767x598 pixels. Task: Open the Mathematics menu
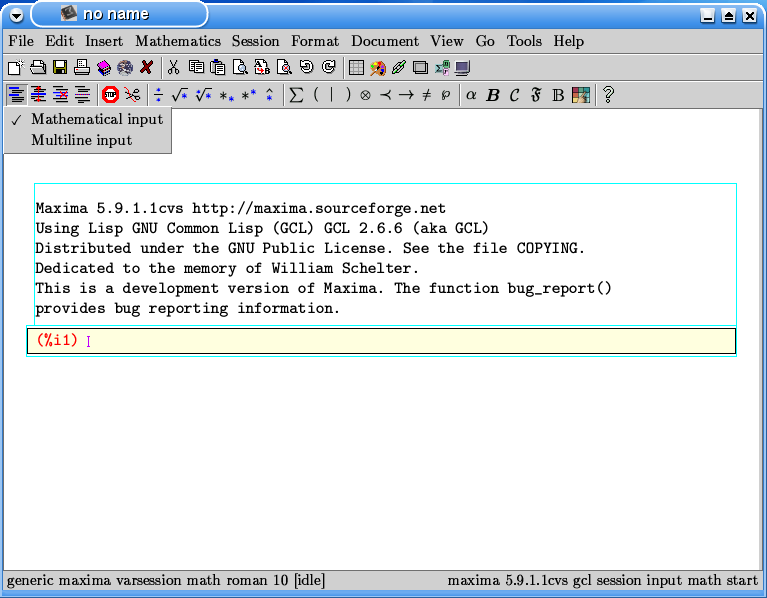pos(178,41)
